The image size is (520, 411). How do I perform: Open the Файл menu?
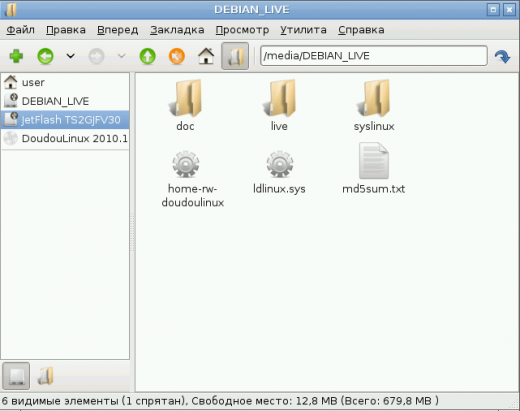(20, 30)
